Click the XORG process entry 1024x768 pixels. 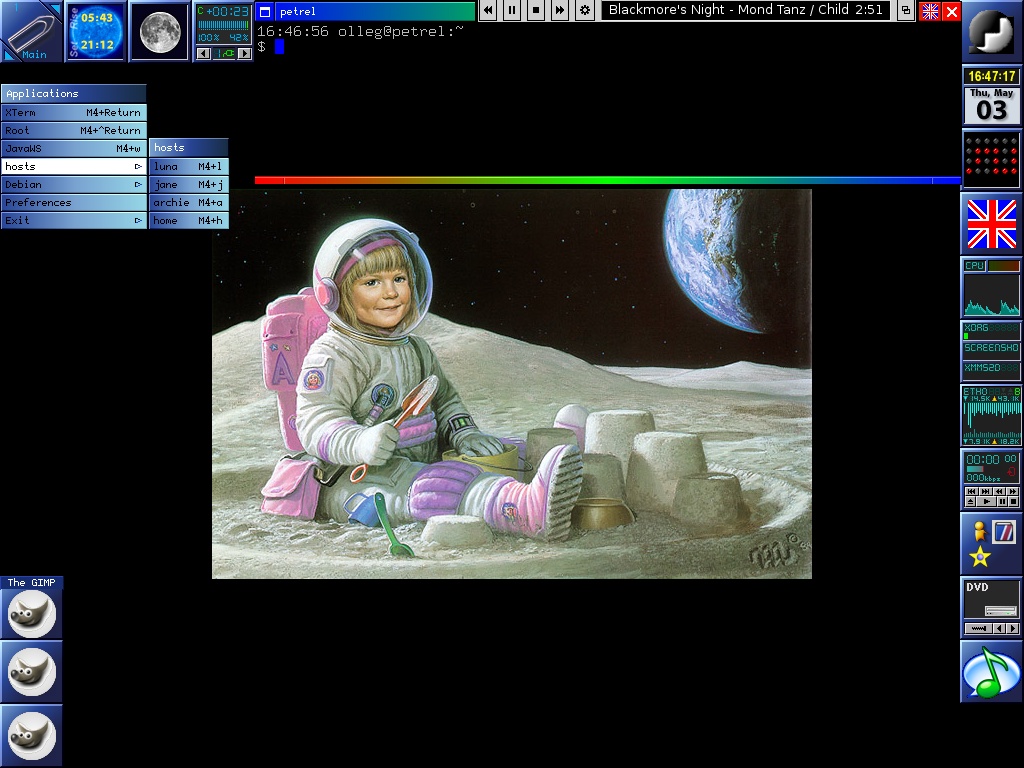(x=991, y=330)
